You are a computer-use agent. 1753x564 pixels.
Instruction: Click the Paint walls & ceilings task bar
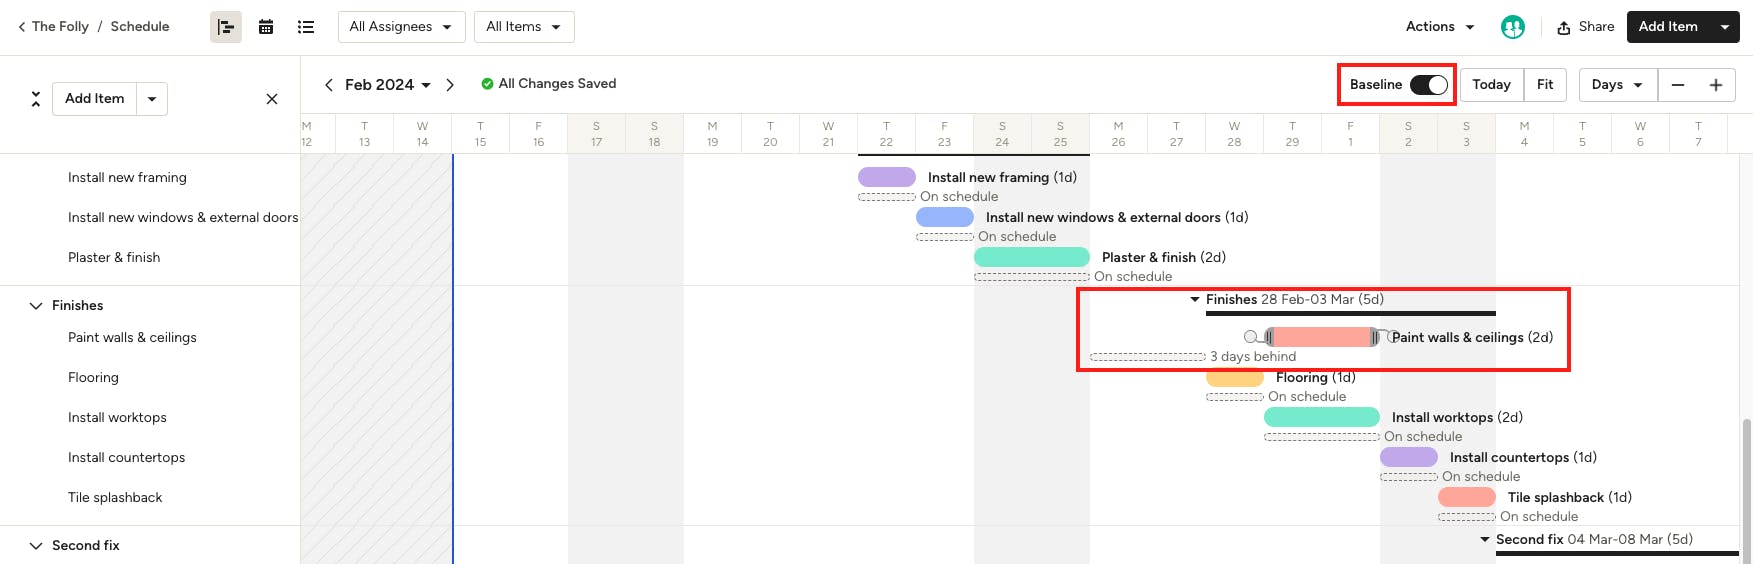pos(1322,337)
